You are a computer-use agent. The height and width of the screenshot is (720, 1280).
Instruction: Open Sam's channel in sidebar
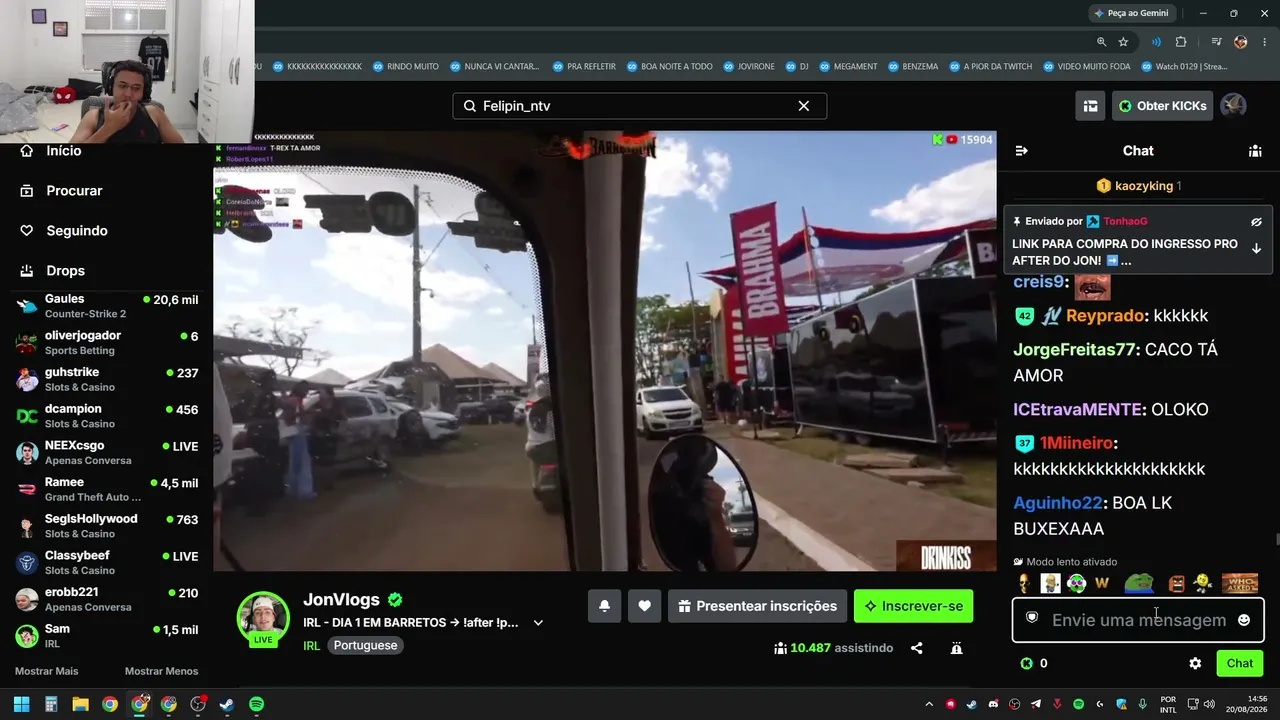pos(107,636)
